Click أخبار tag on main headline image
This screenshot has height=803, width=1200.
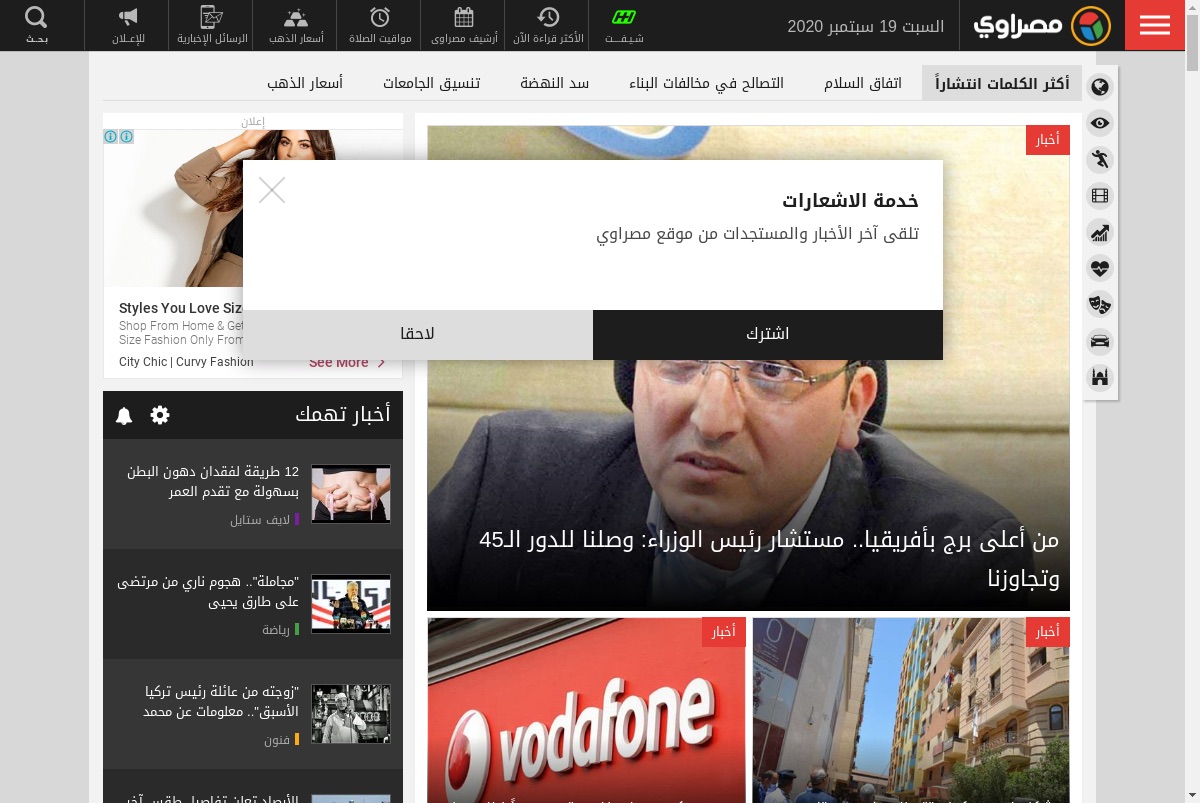[1048, 140]
